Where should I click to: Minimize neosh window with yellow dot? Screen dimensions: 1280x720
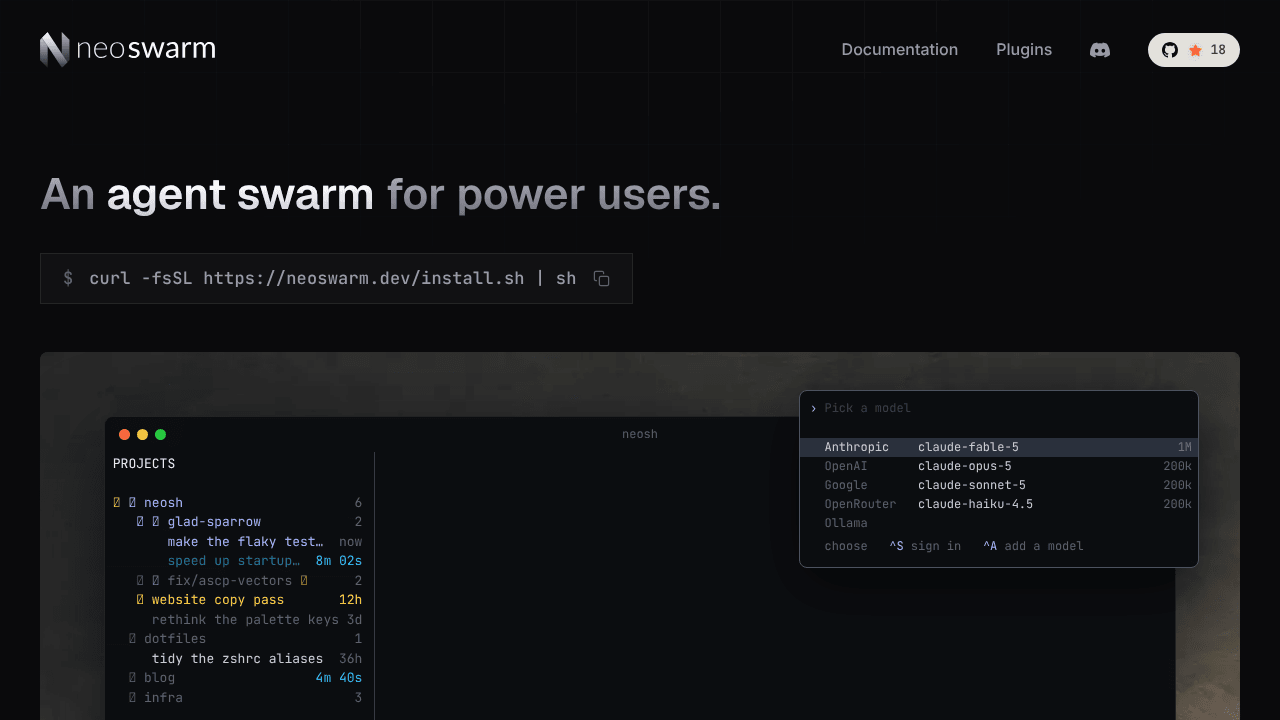click(x=143, y=434)
